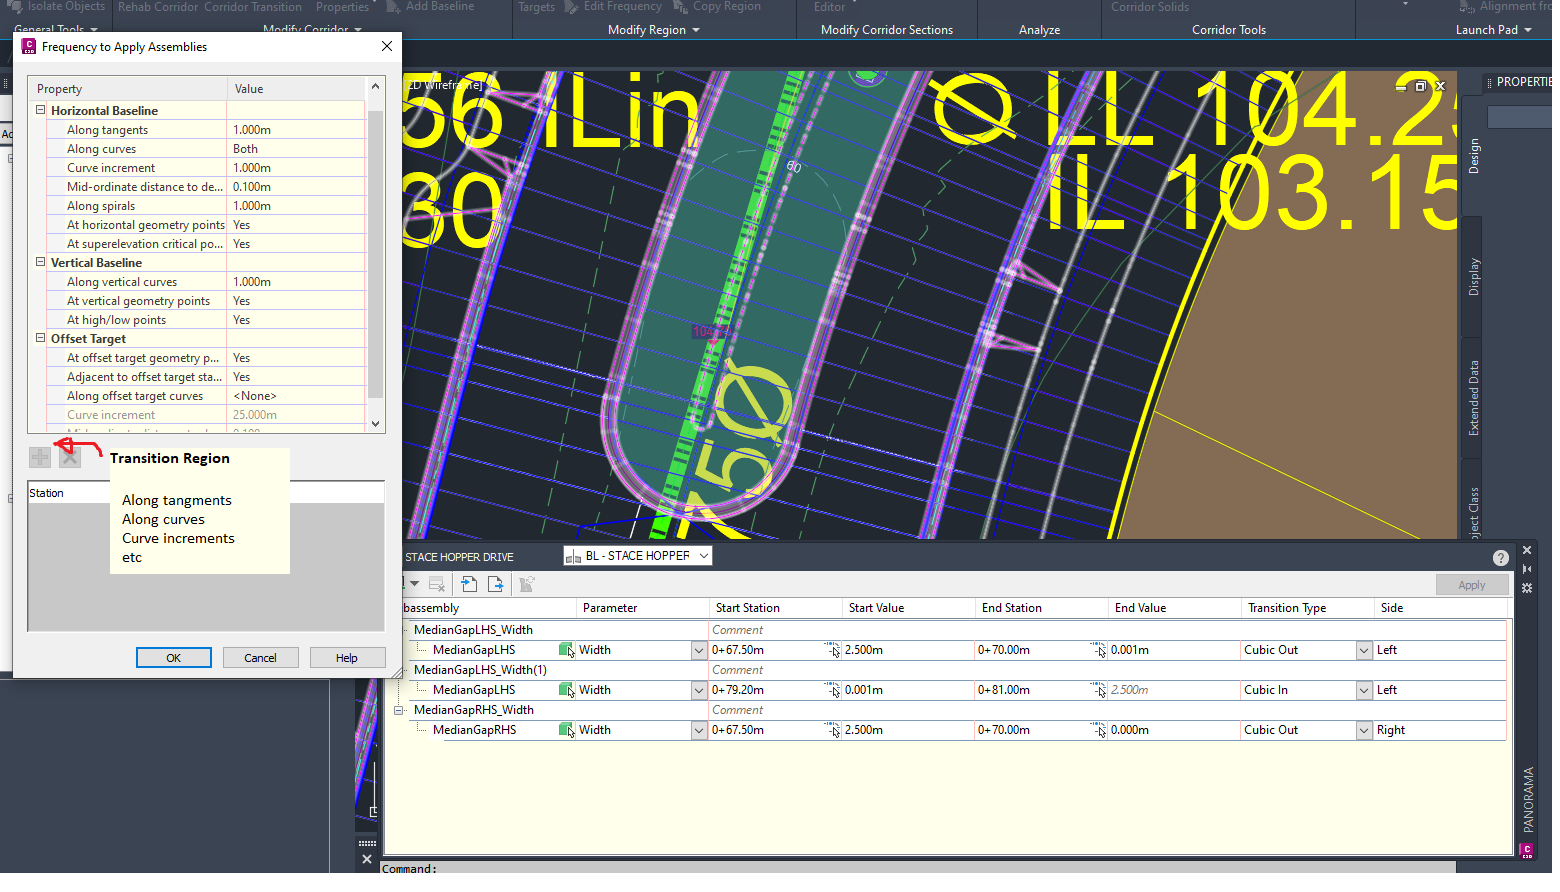Click the import file icon in Panorama toolbar
This screenshot has height=892, width=1560.
tap(469, 584)
